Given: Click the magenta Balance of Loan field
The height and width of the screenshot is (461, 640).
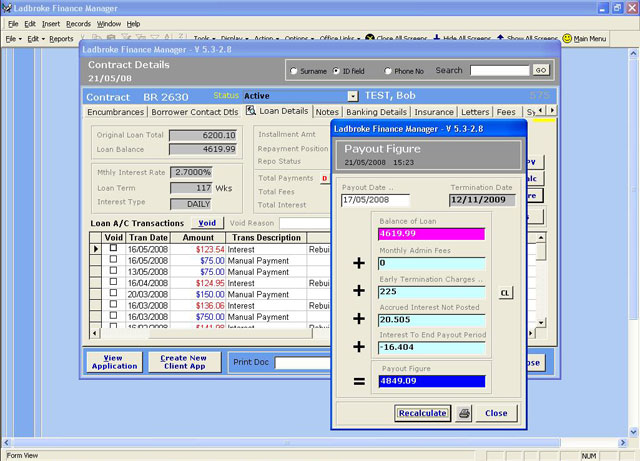Looking at the screenshot, I should click(431, 234).
